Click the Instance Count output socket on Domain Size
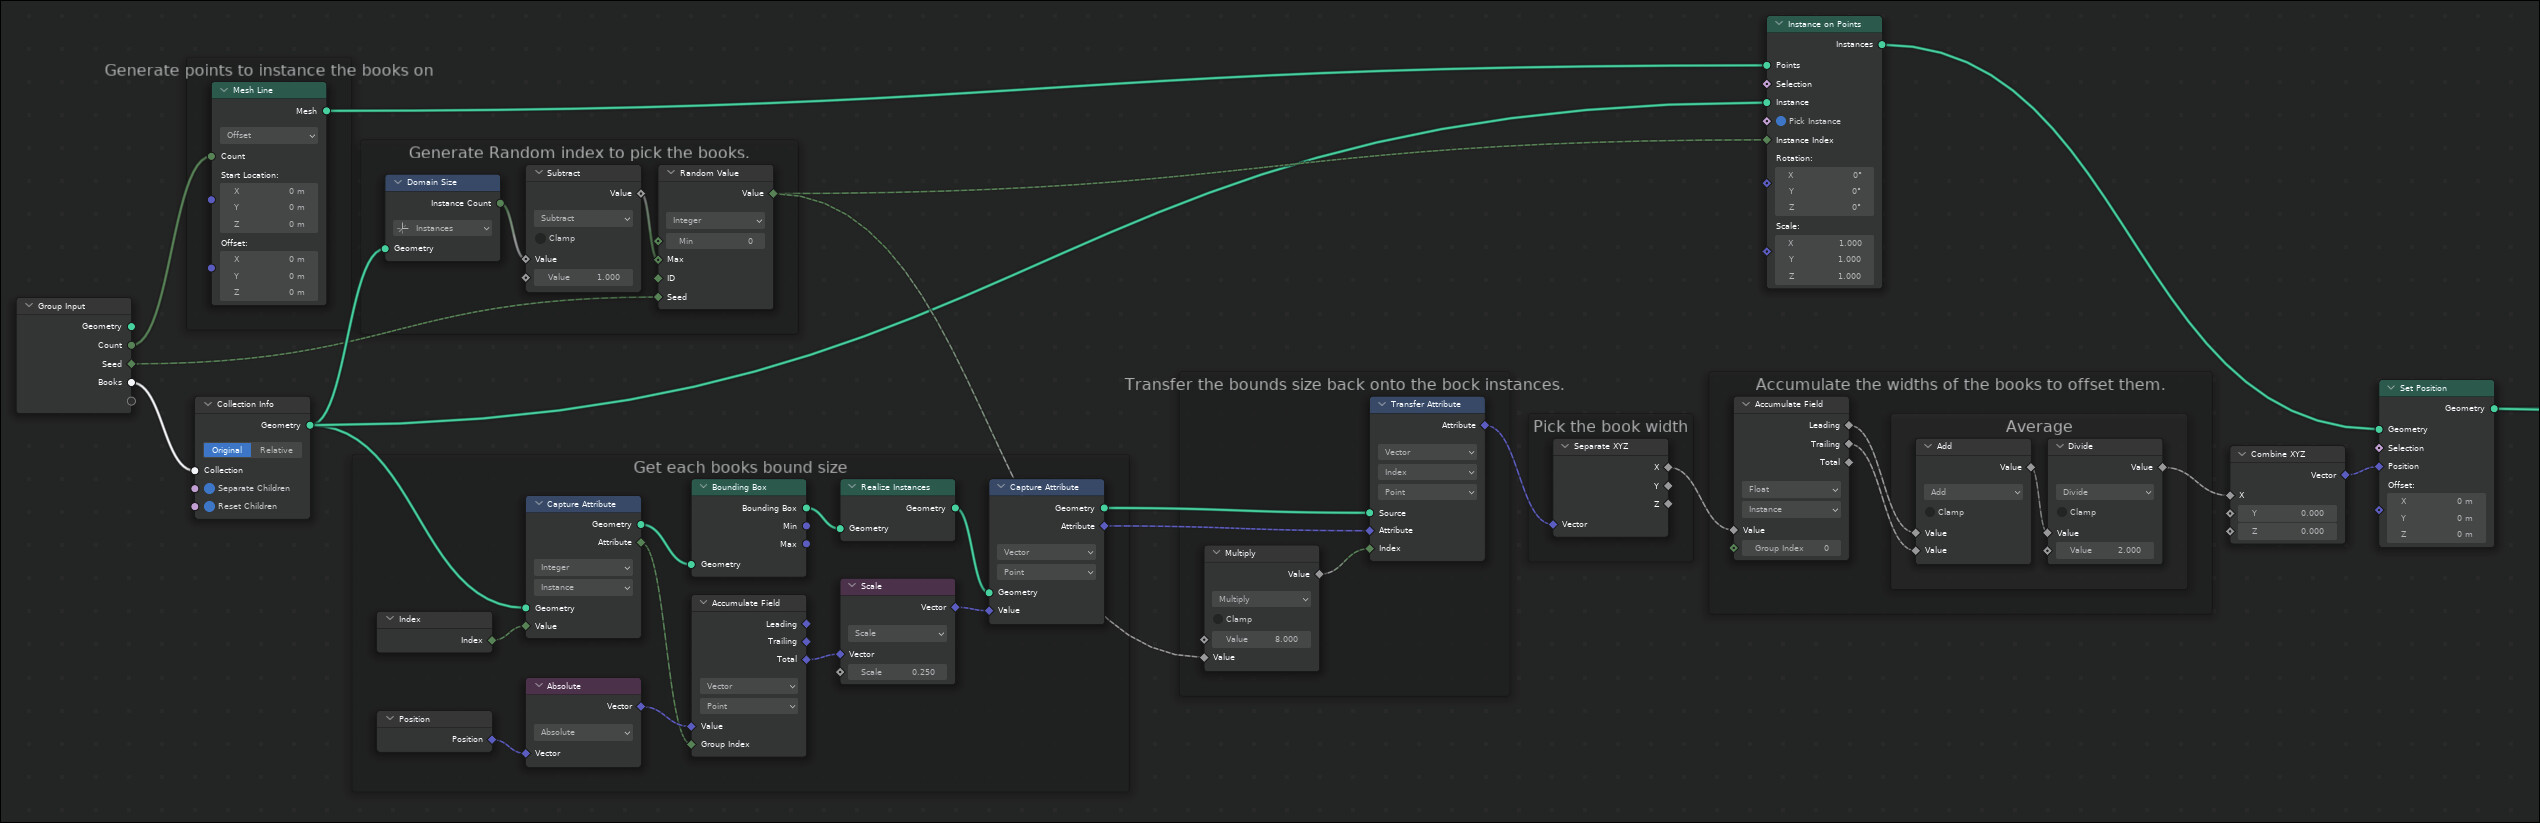Screen dimensions: 2540x823 tap(500, 203)
